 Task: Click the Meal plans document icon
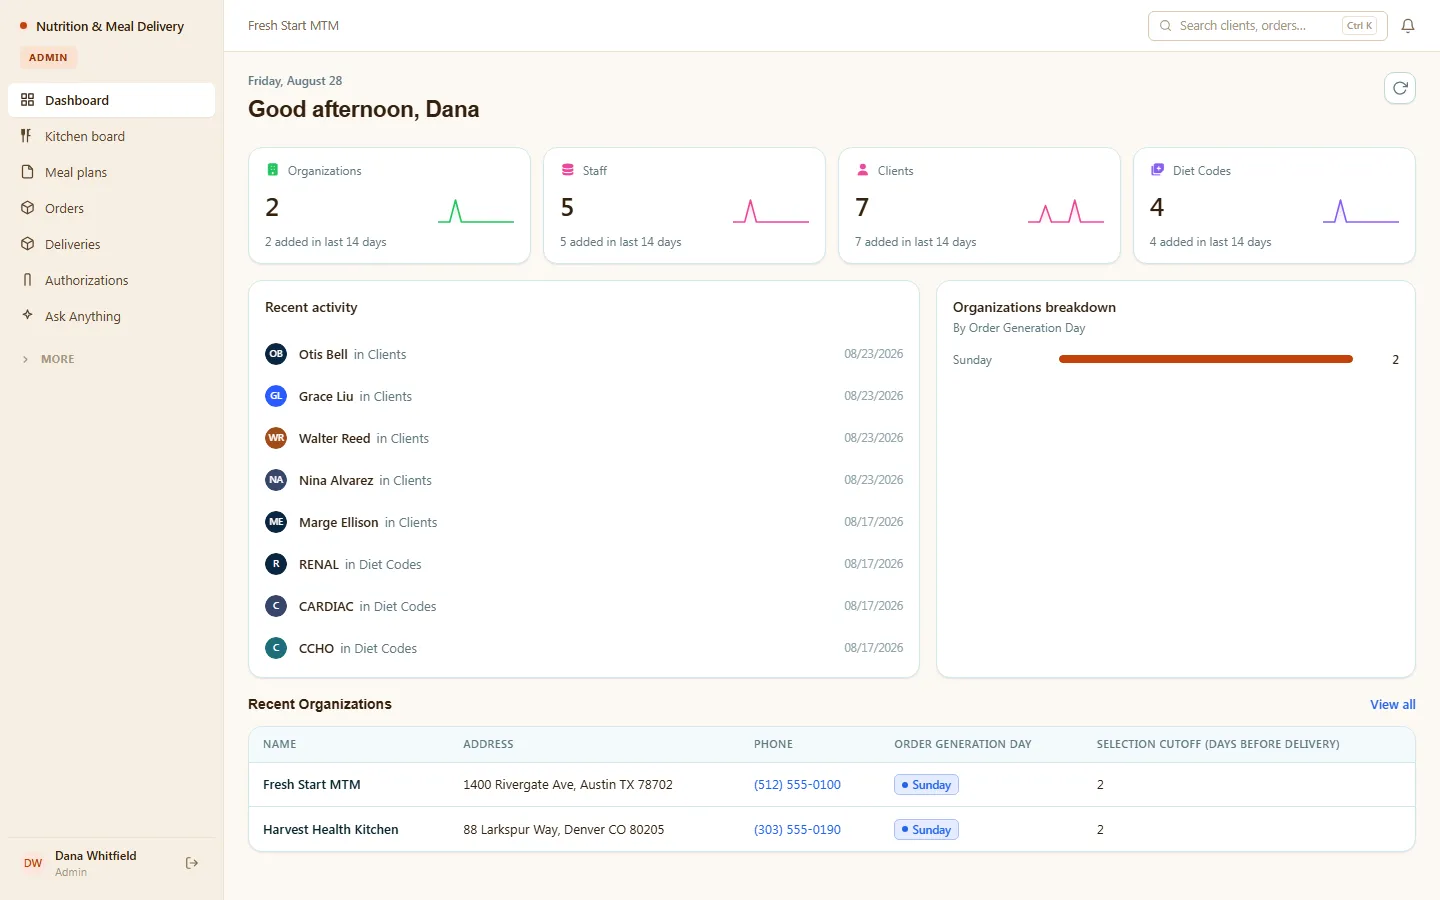click(x=27, y=172)
